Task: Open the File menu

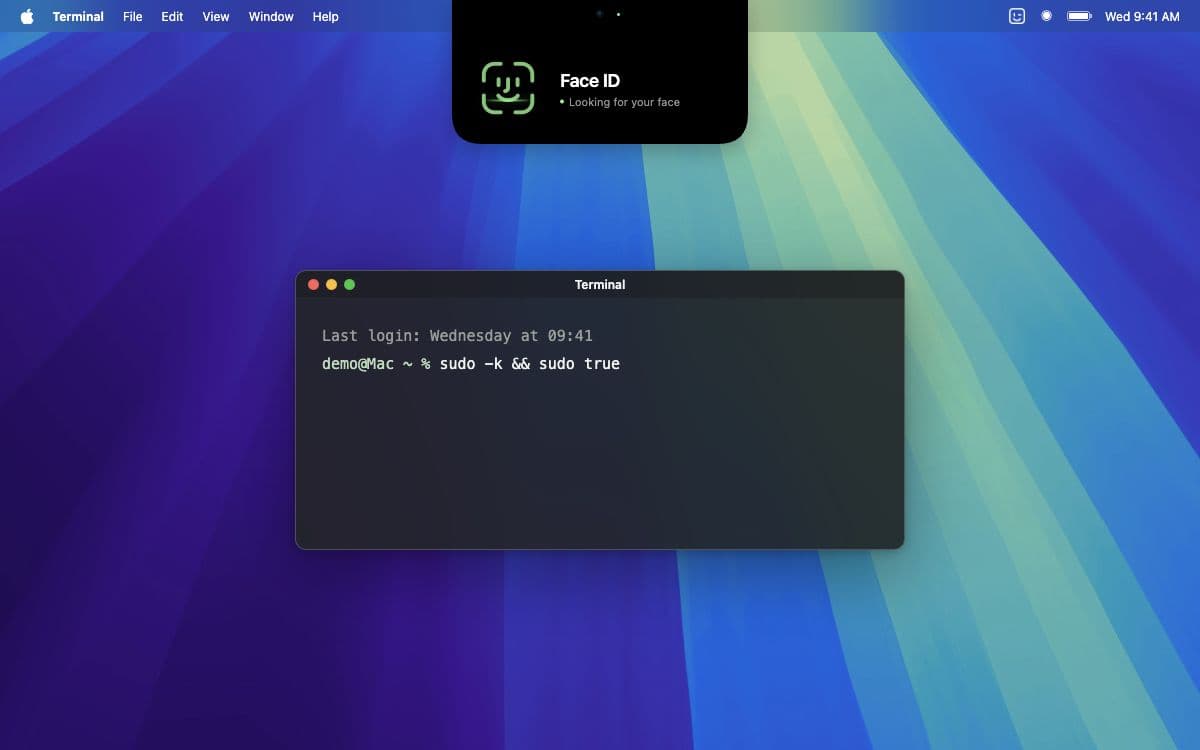Action: 133,16
